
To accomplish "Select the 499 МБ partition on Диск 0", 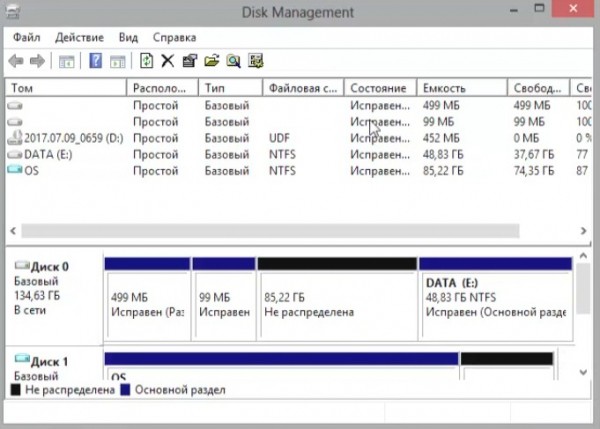I will (x=147, y=299).
